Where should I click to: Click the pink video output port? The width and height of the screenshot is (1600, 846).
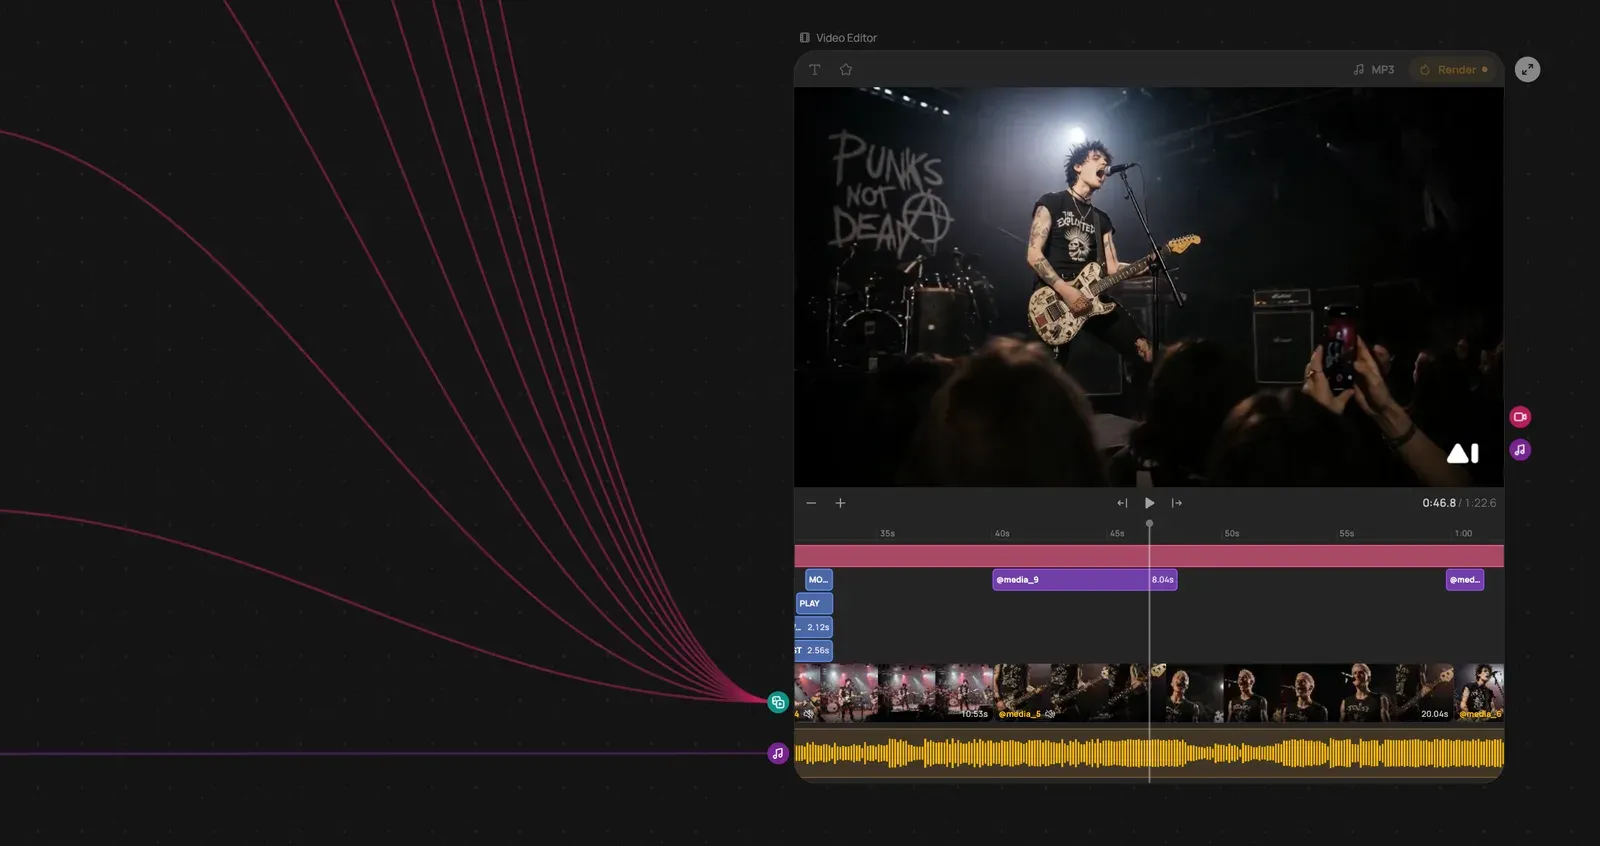click(x=1520, y=417)
